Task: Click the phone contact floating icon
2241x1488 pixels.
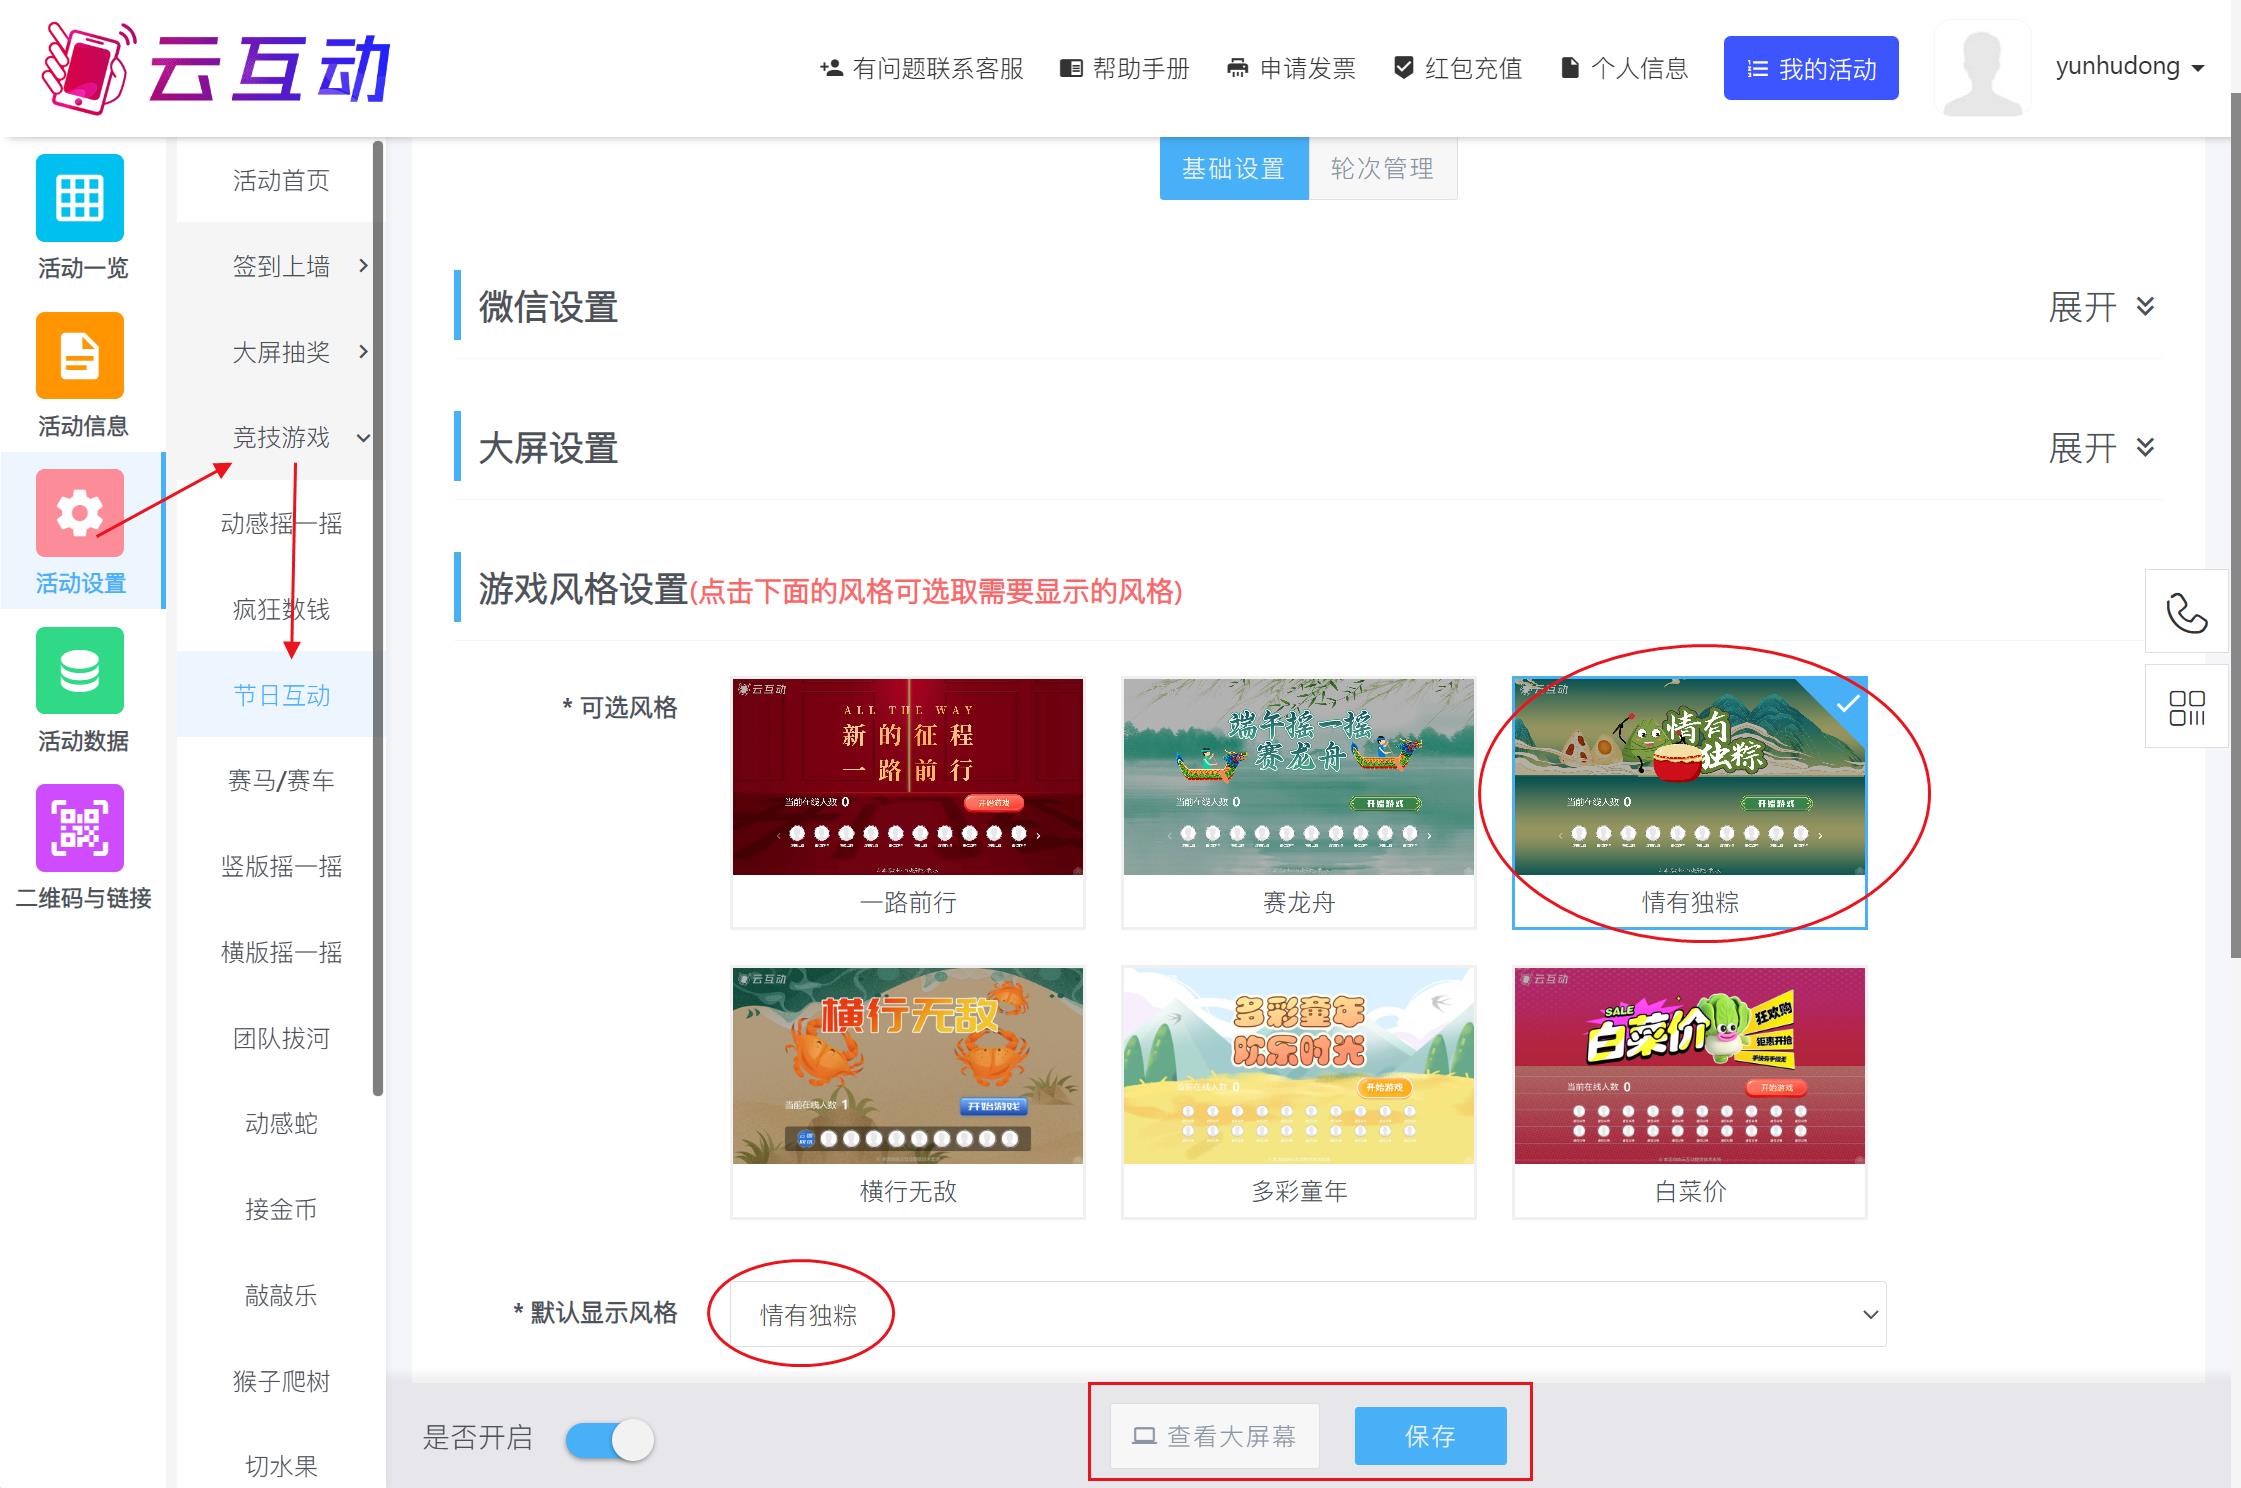Action: click(2186, 612)
